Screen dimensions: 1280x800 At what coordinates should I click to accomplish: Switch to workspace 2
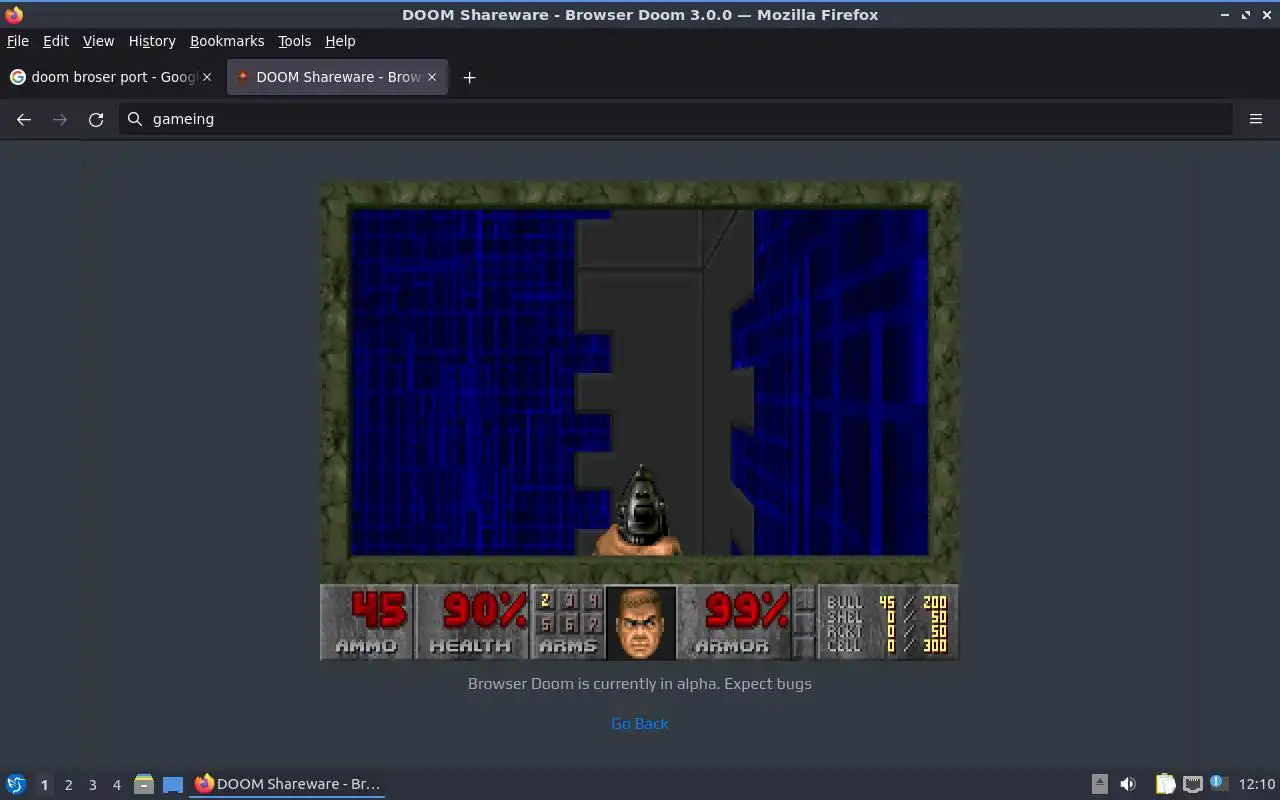[x=68, y=785]
